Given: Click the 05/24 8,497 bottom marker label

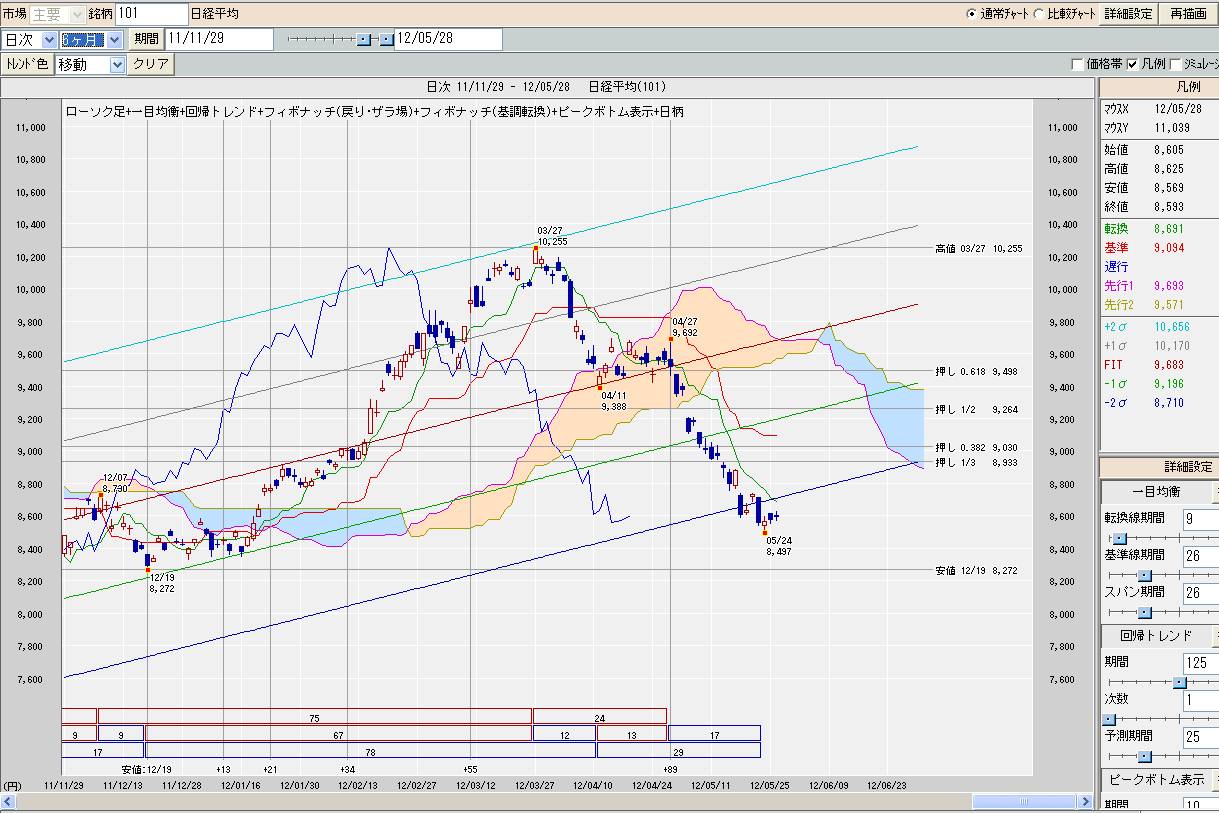Looking at the screenshot, I should coord(779,546).
